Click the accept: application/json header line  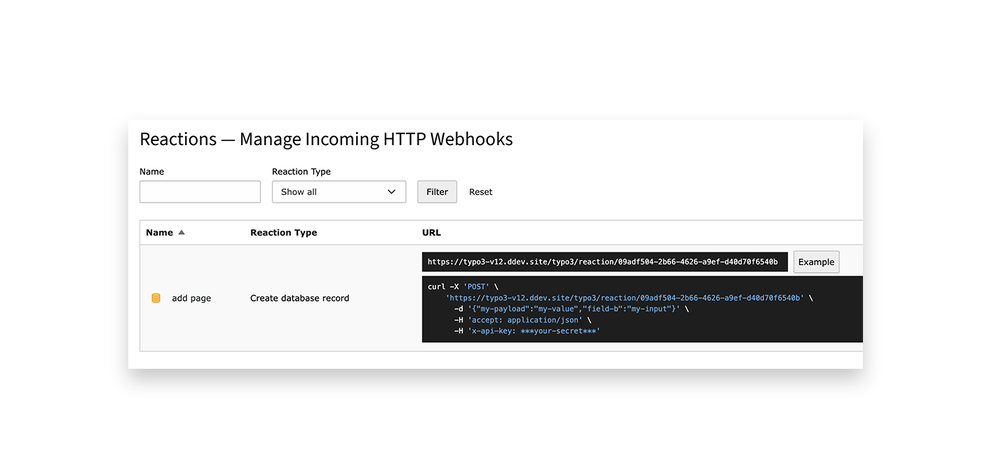523,320
